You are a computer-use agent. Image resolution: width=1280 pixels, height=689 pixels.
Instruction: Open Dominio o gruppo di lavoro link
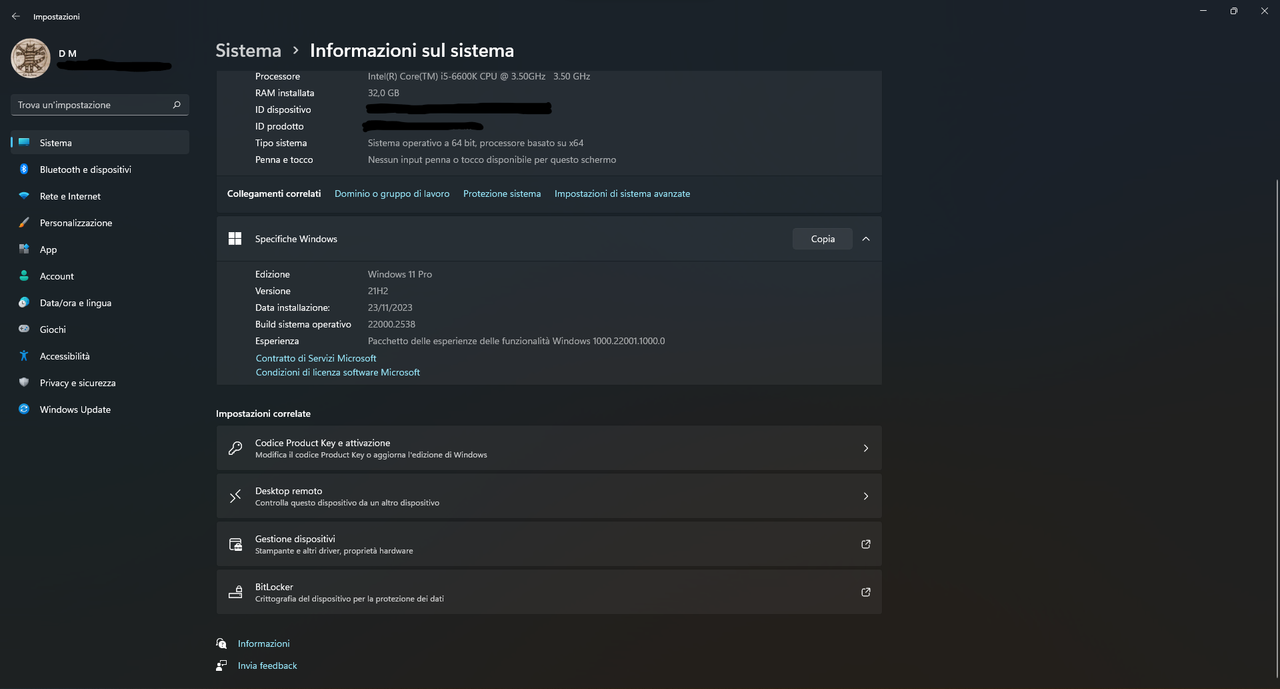coord(392,194)
